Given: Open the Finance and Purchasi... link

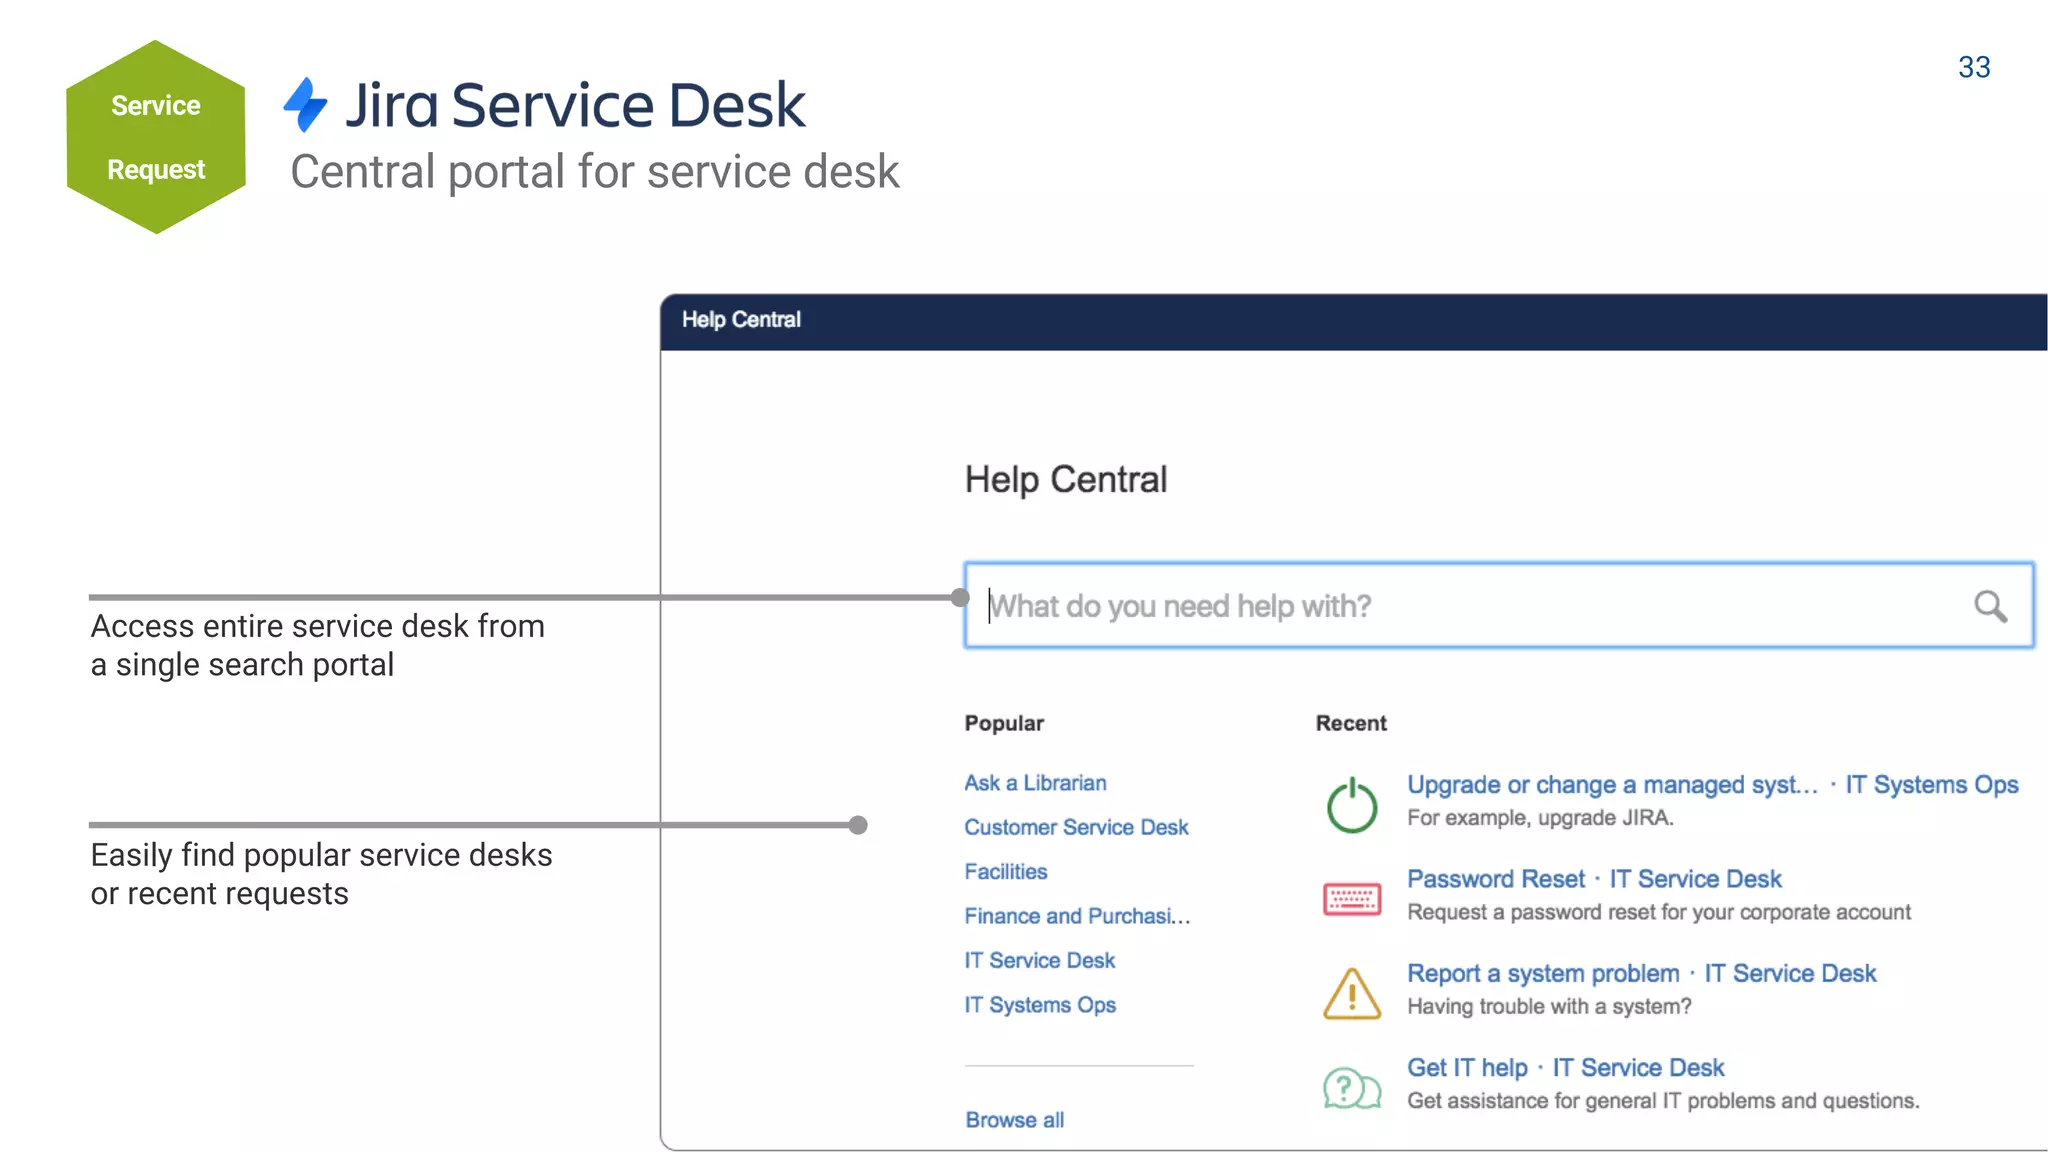Looking at the screenshot, I should (1077, 916).
